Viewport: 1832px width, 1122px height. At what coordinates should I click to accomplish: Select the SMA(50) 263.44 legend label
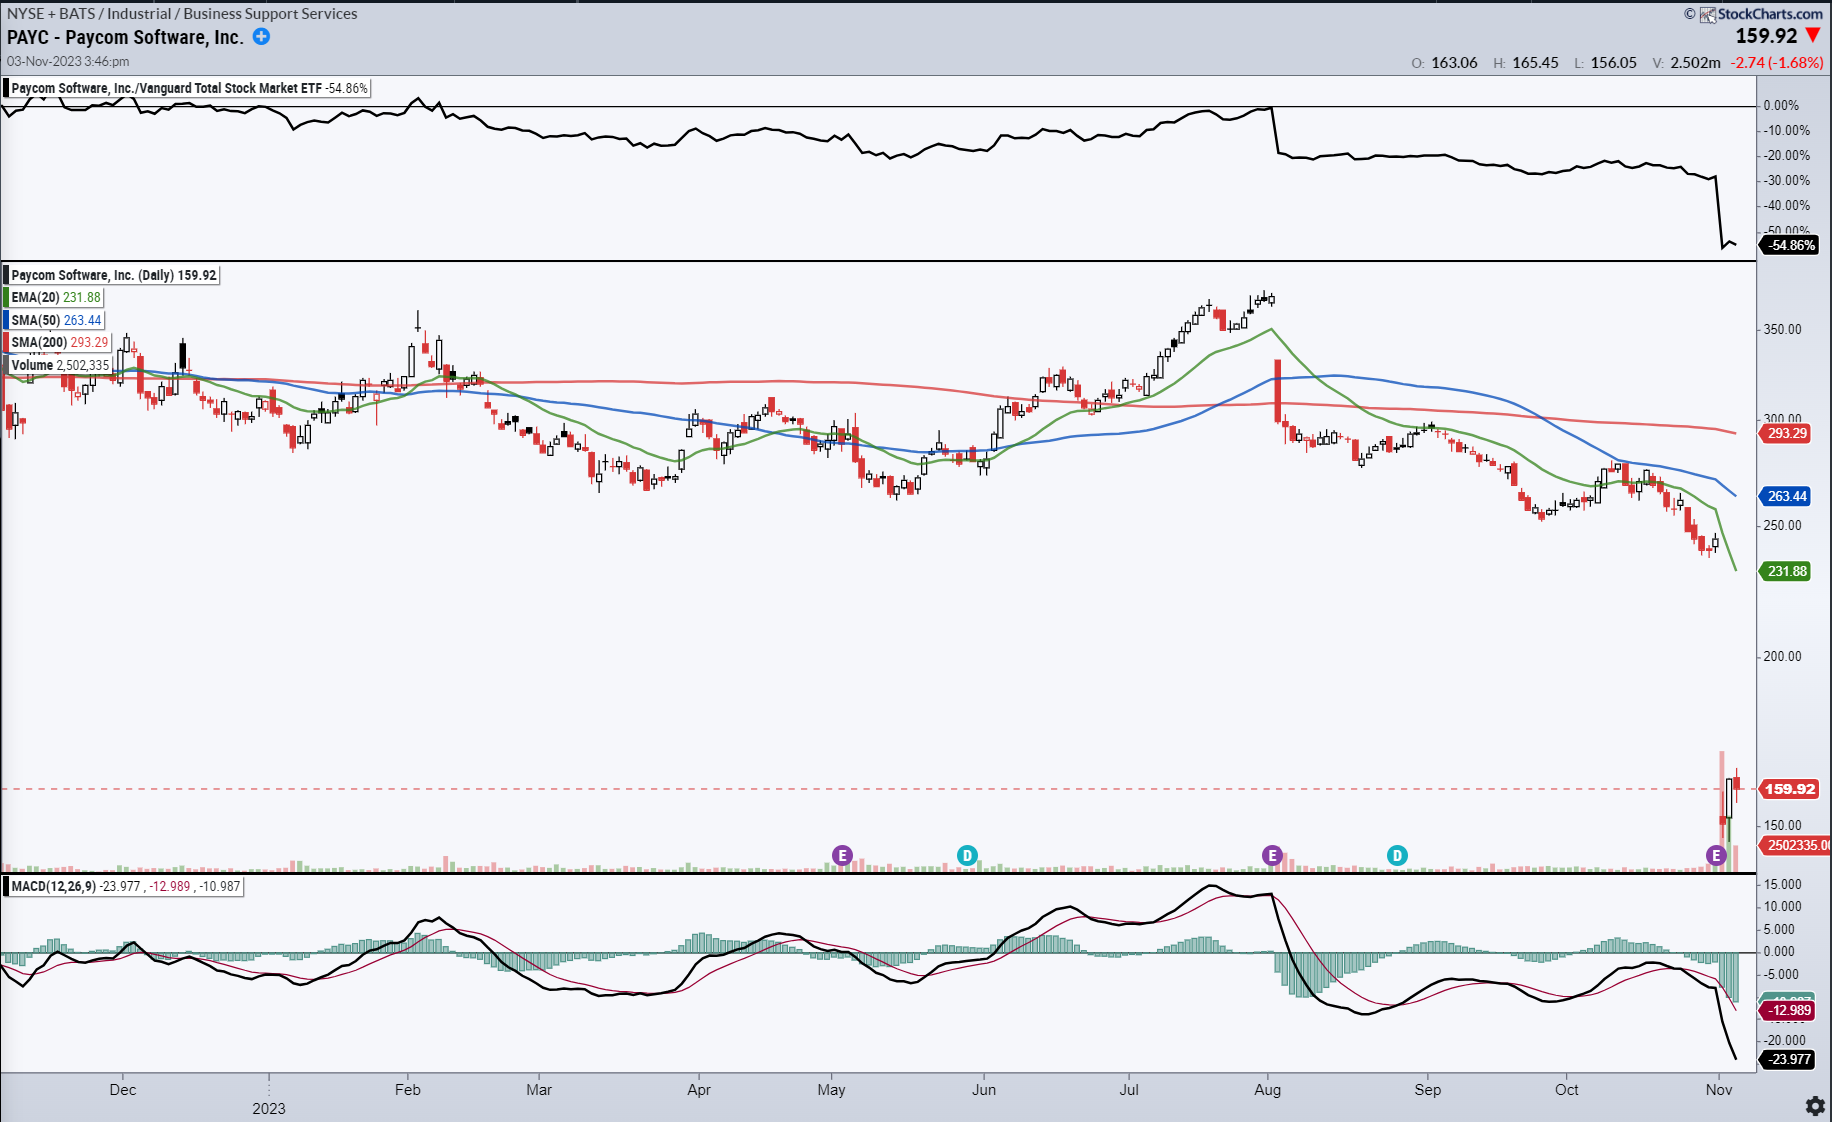(56, 320)
